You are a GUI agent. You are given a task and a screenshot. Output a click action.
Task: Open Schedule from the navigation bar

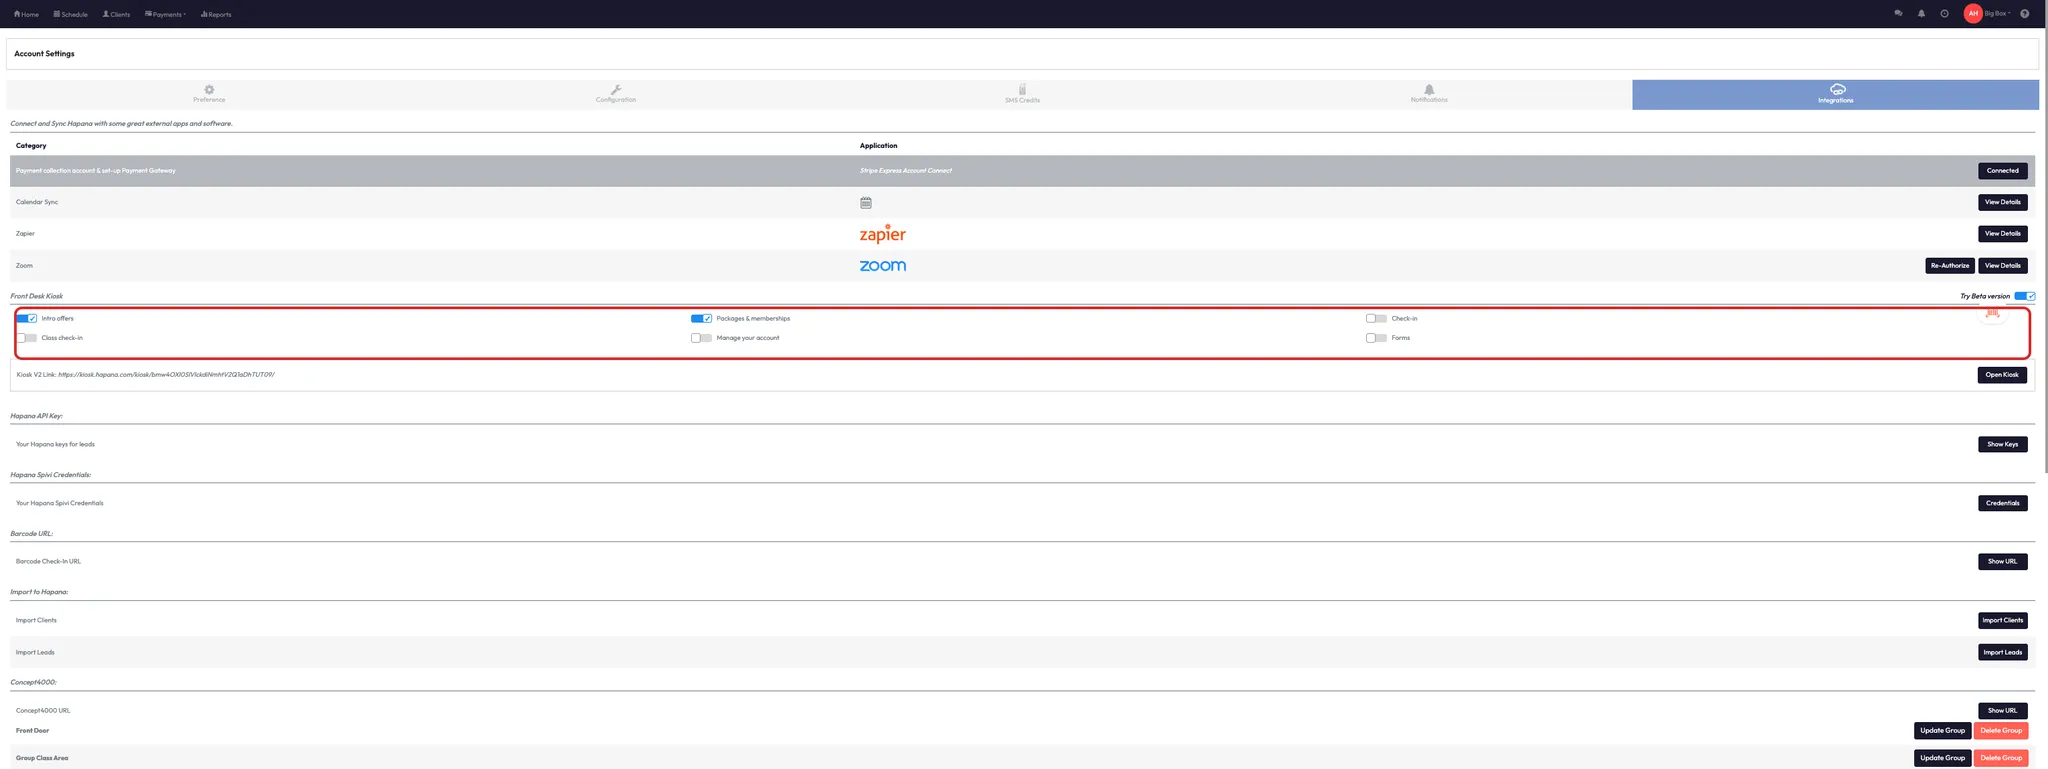tap(70, 14)
